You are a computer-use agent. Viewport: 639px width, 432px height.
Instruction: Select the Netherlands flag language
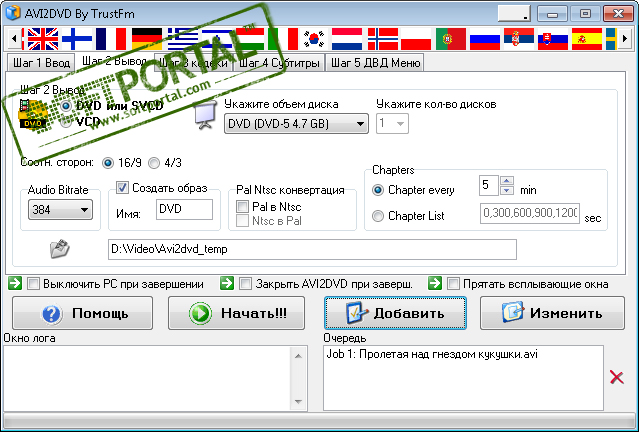tap(347, 39)
